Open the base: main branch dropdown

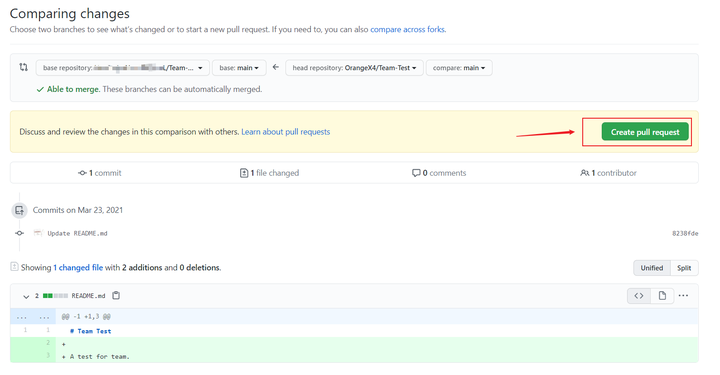239,68
